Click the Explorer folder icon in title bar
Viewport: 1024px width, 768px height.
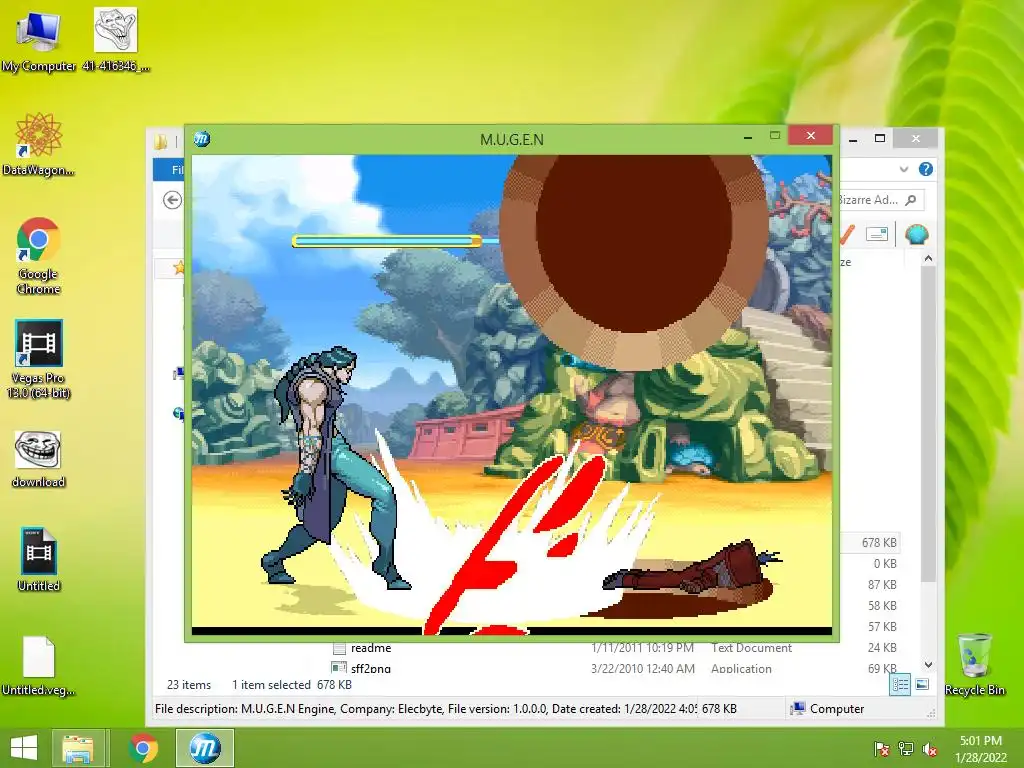coord(161,141)
